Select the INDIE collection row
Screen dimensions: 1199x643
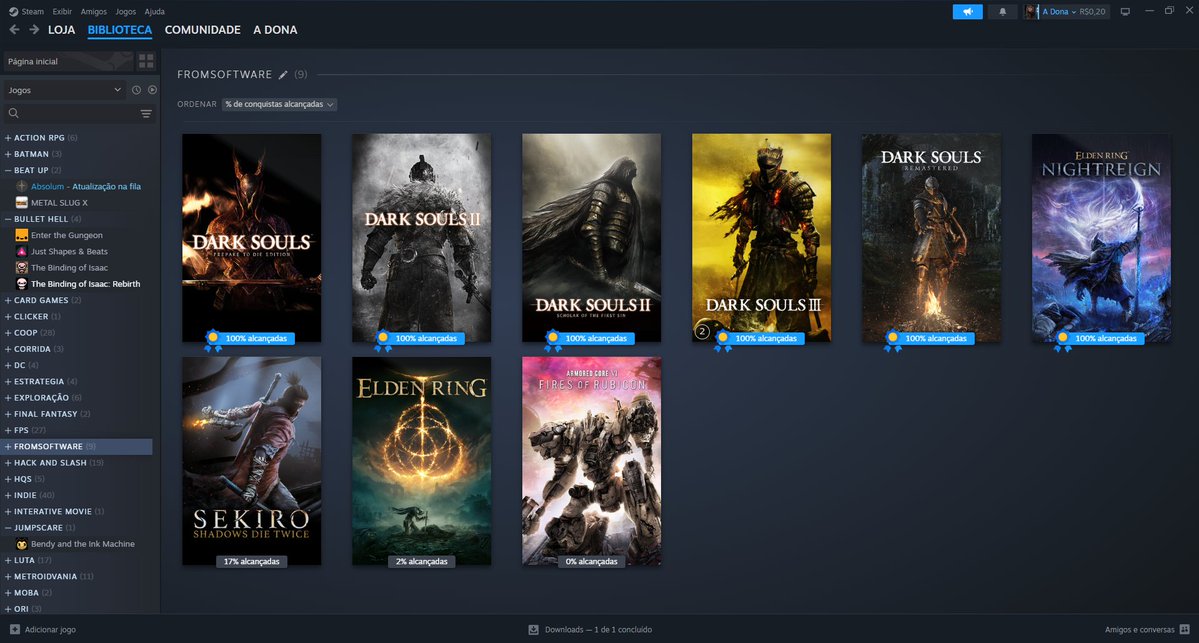click(76, 495)
